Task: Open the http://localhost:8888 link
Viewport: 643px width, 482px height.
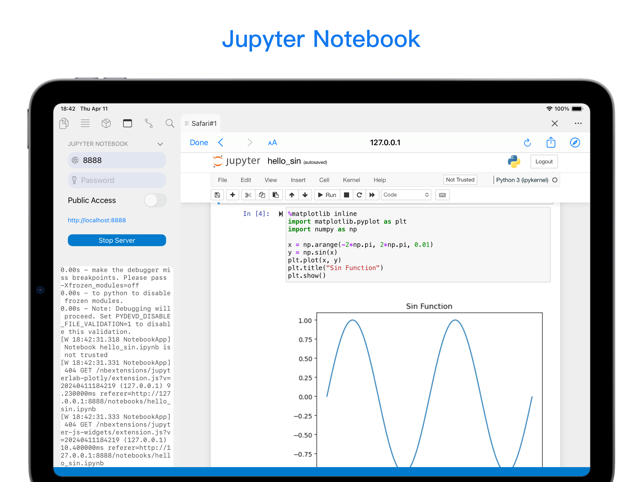Action: 97,220
